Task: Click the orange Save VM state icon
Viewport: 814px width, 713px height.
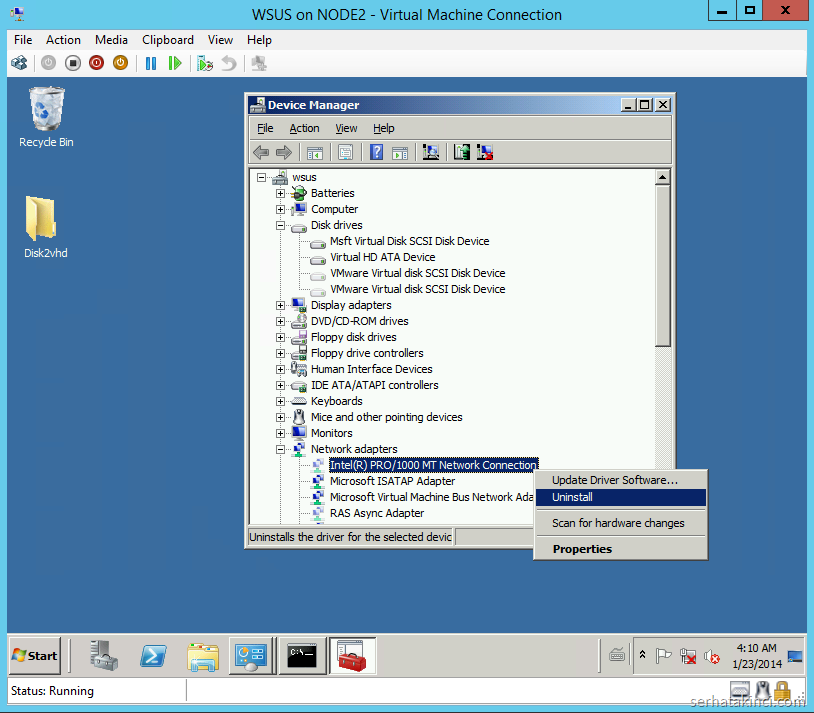Action: (x=120, y=63)
